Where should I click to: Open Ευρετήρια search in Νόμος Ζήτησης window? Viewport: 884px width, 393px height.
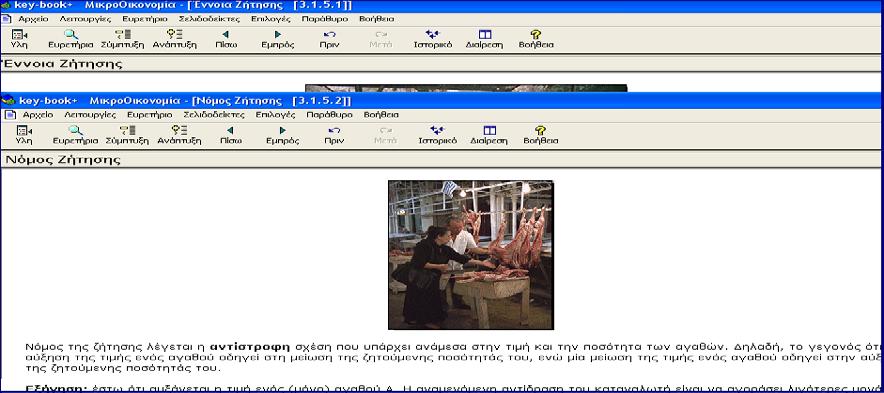tap(76, 135)
